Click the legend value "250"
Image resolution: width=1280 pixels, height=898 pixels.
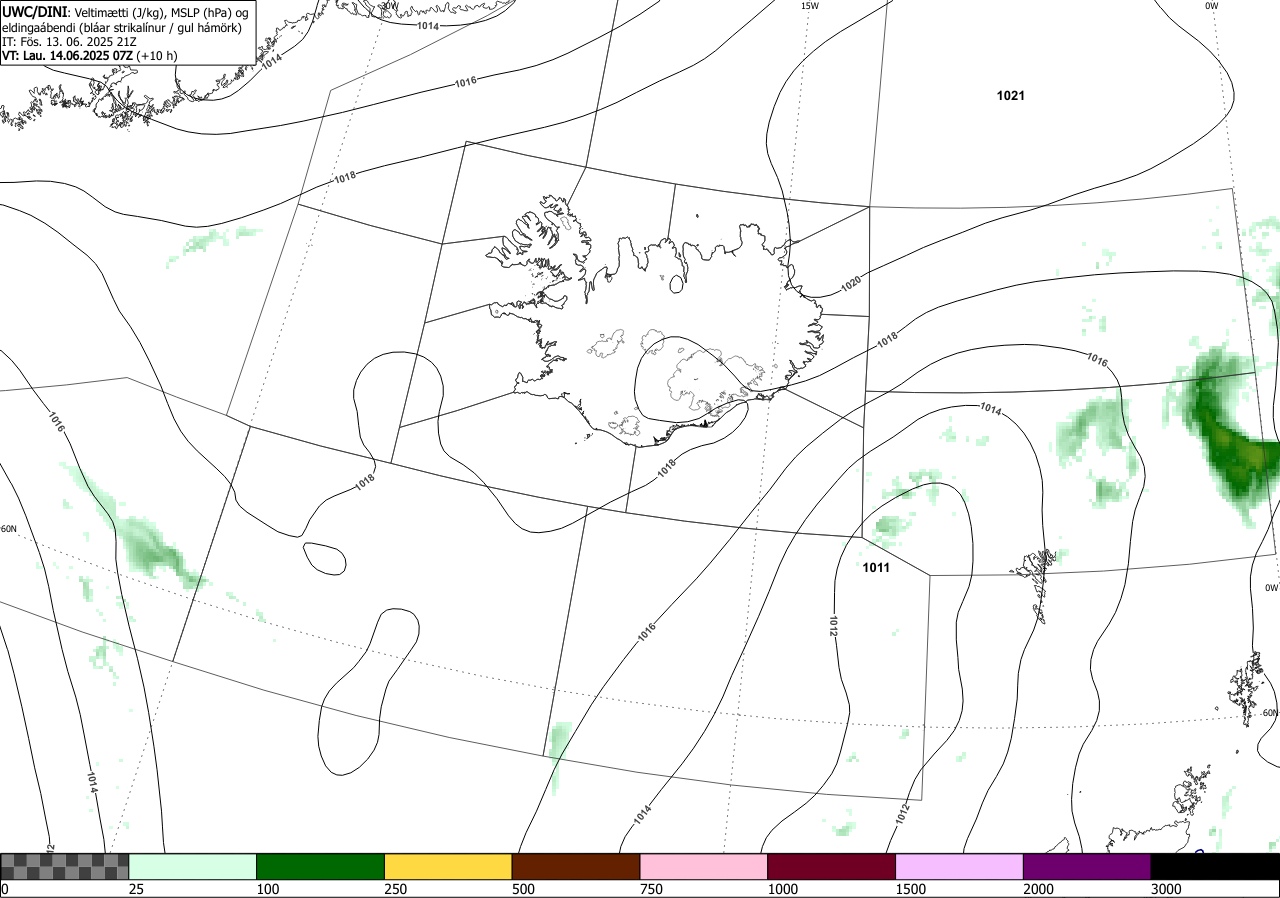pos(395,889)
